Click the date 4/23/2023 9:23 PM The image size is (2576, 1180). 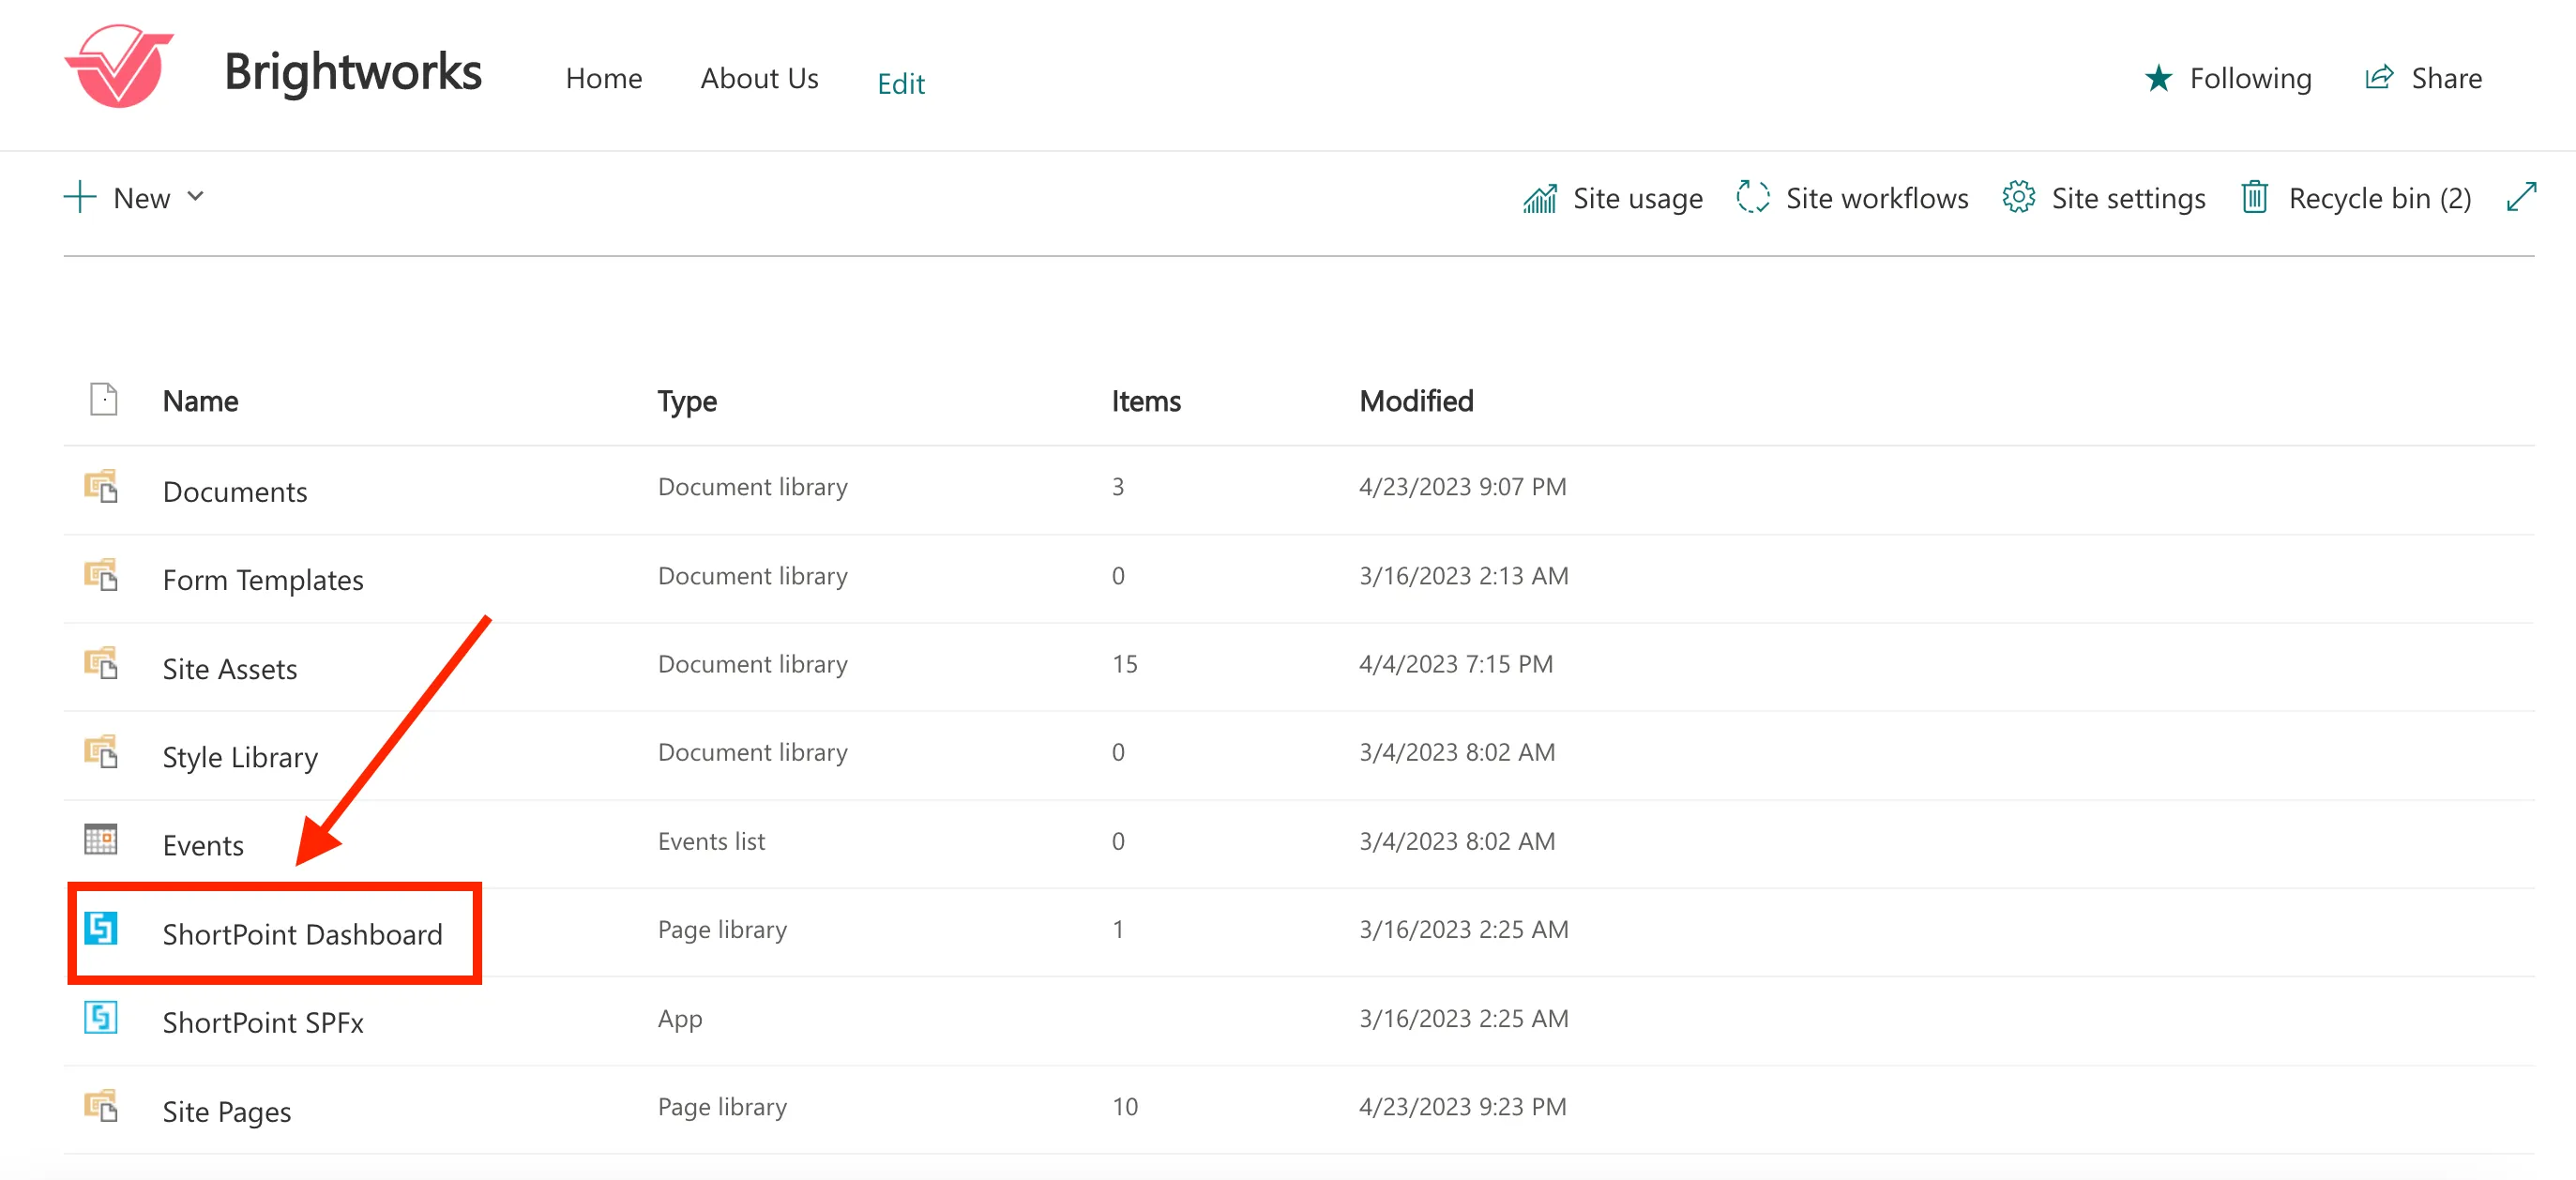(1462, 1107)
